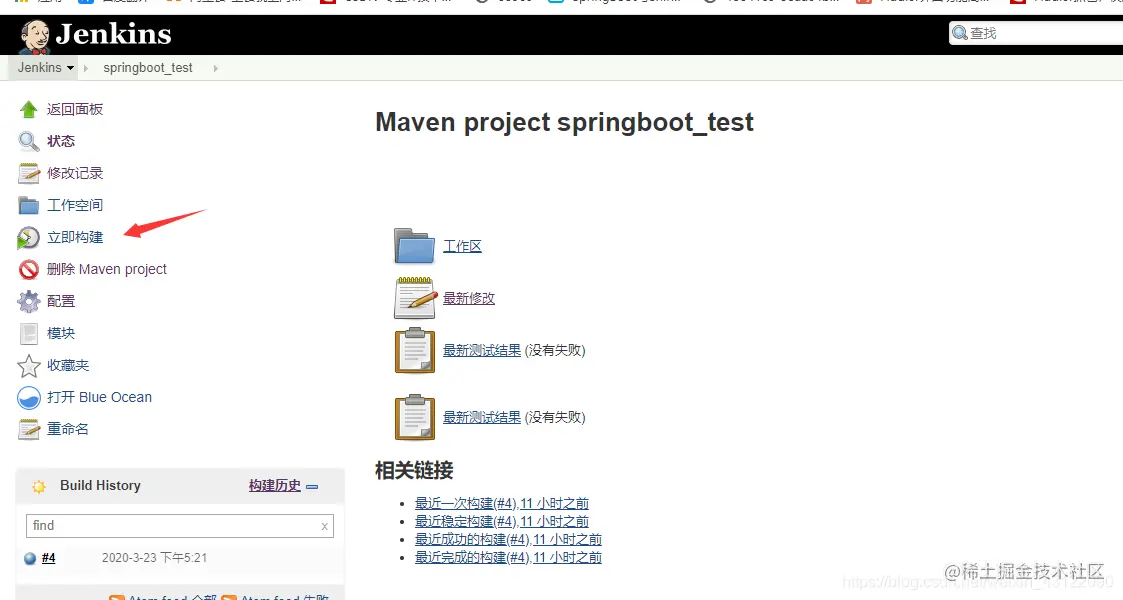1123x600 pixels.
Task: Click the sun weather icon in Build History
Action: coord(39,486)
